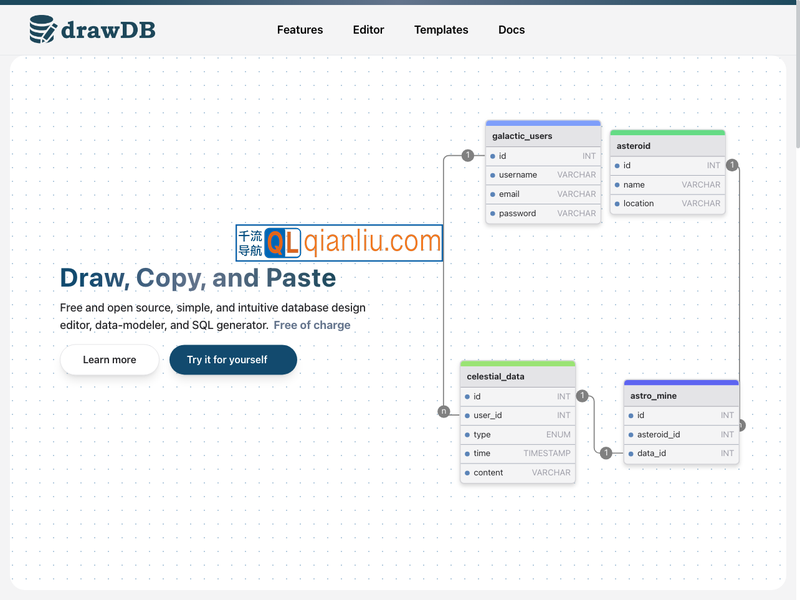This screenshot has height=600, width=800.
Task: Click the '1' marker at asteroid id row
Action: [732, 165]
